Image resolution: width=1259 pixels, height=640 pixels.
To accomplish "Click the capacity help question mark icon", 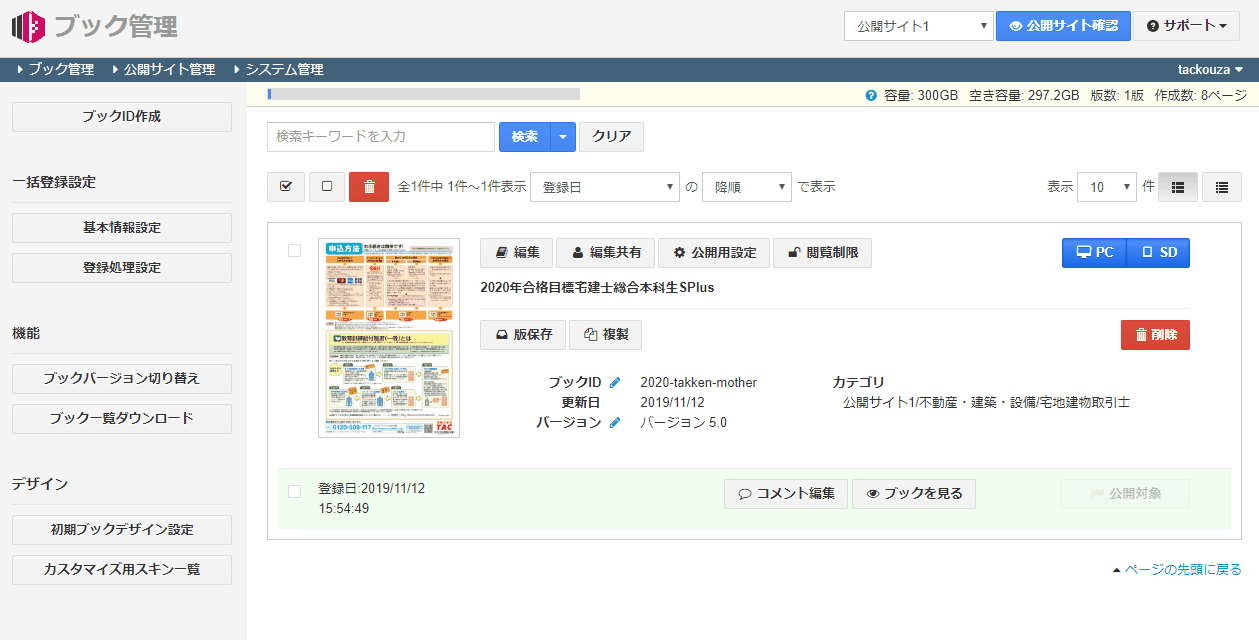I will pos(871,96).
